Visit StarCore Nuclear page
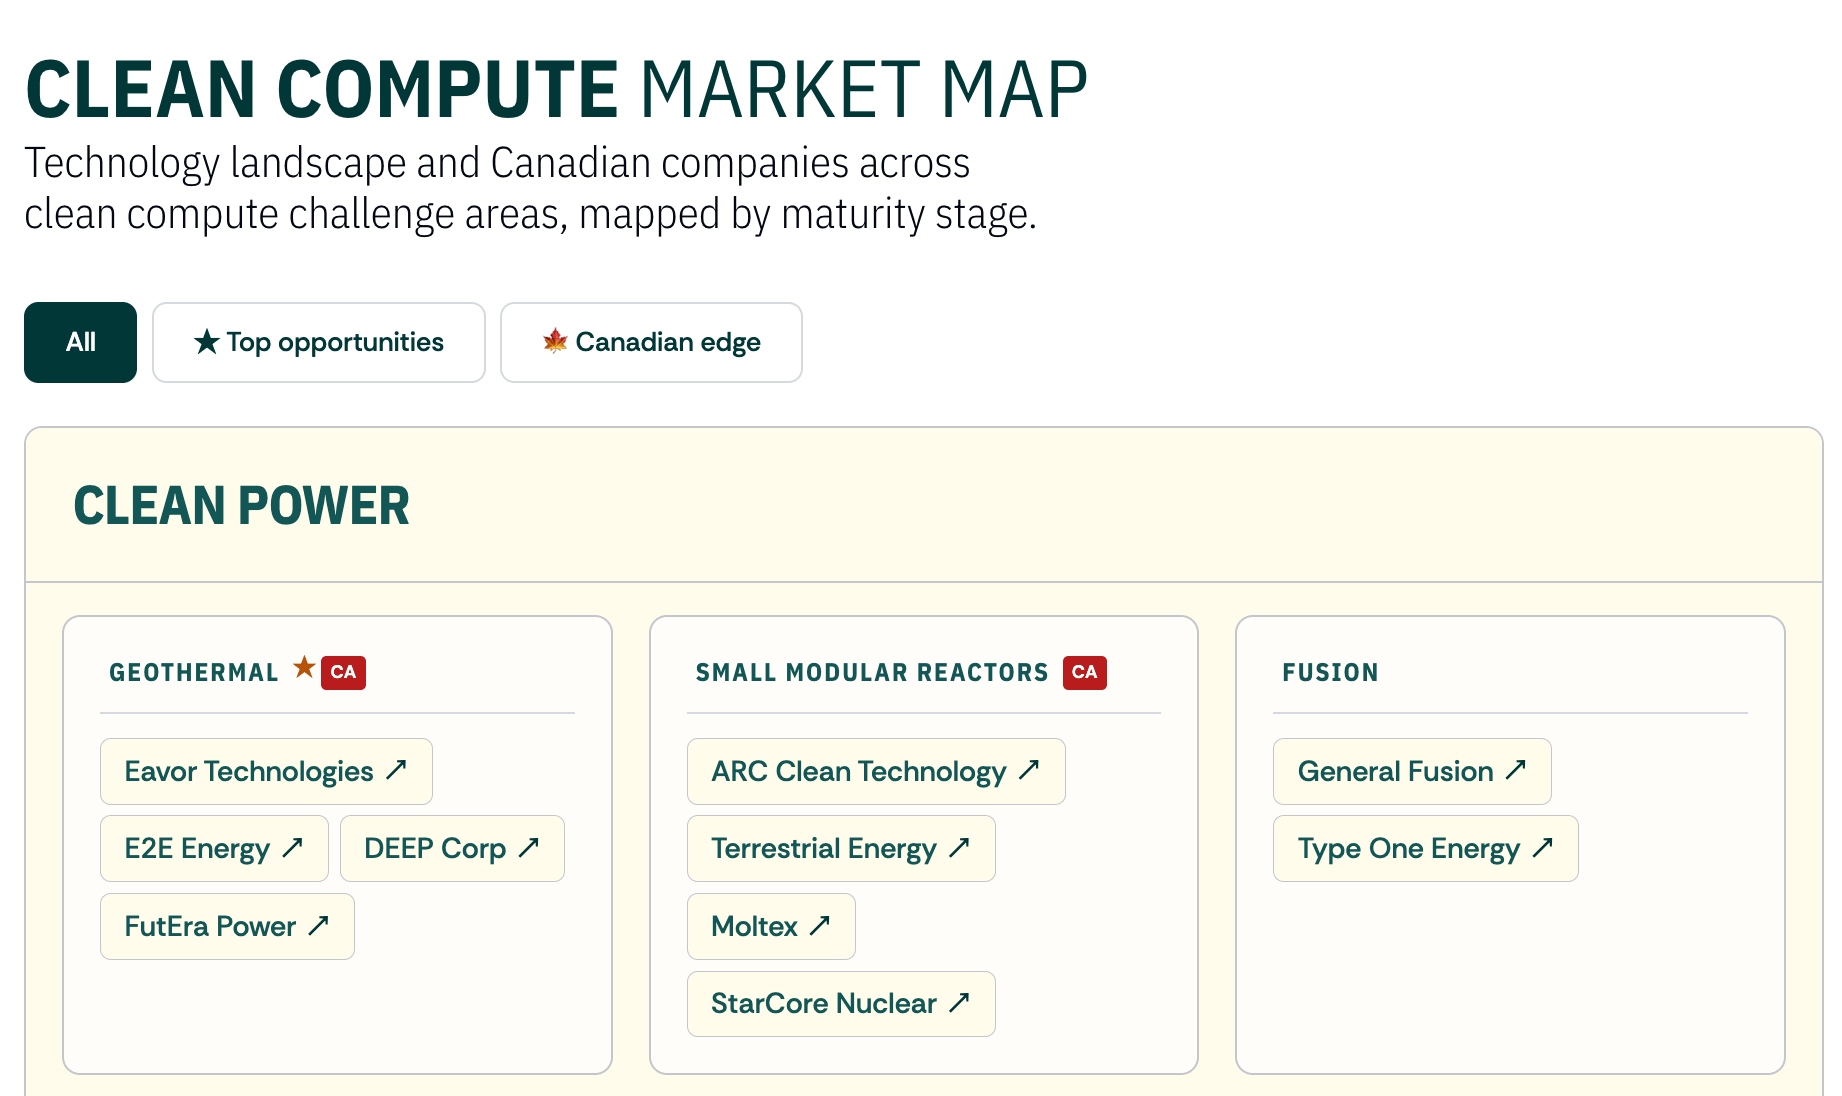 point(841,1004)
